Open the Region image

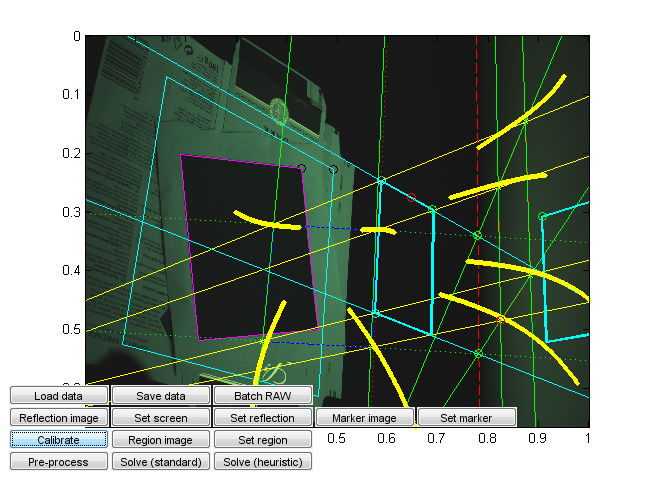click(161, 440)
